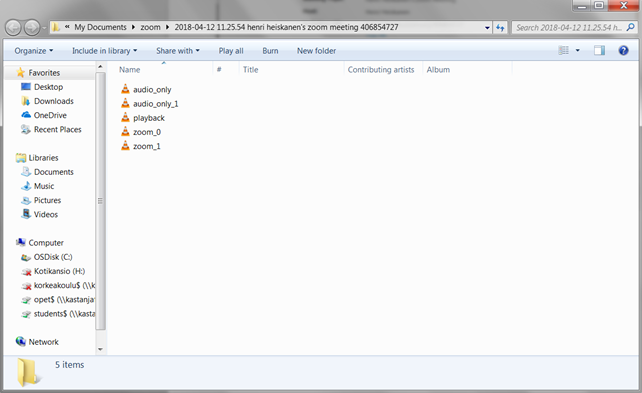The image size is (642, 393).
Task: Select Favorites in navigation pane
Action: coord(44,73)
